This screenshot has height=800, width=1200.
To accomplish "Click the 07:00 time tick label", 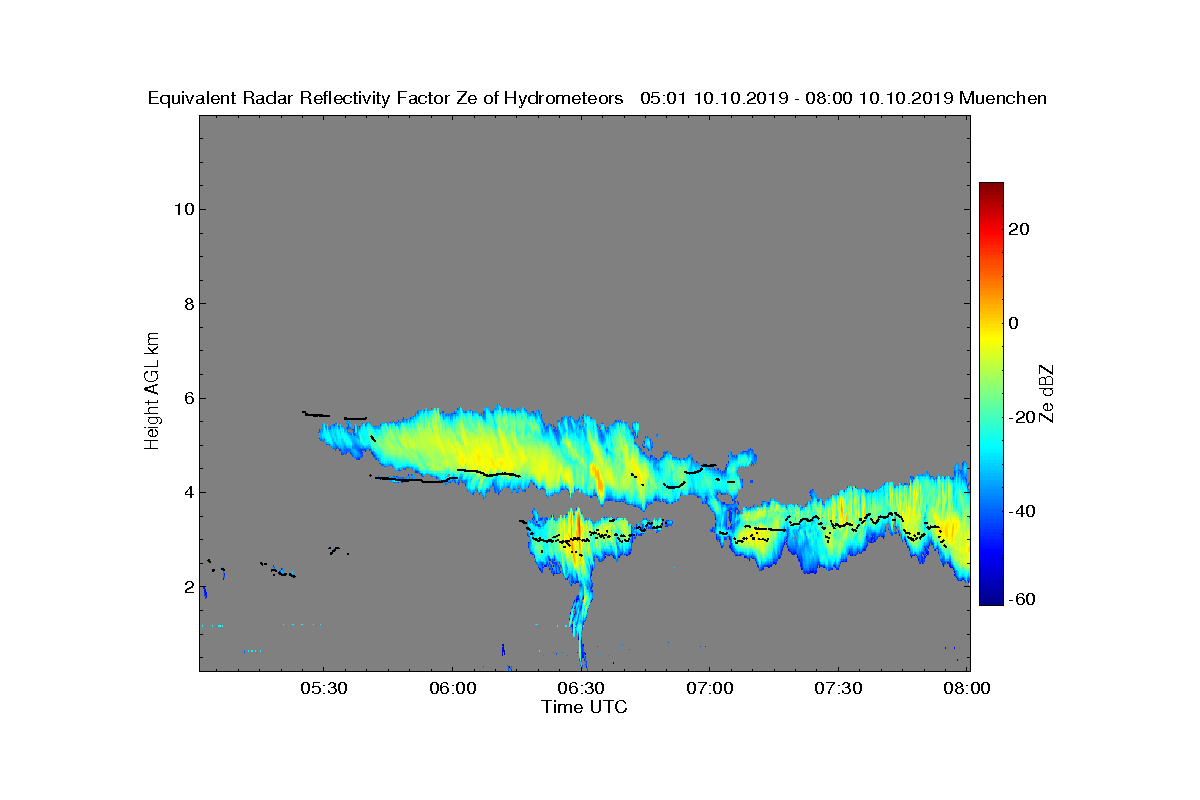I will [709, 689].
